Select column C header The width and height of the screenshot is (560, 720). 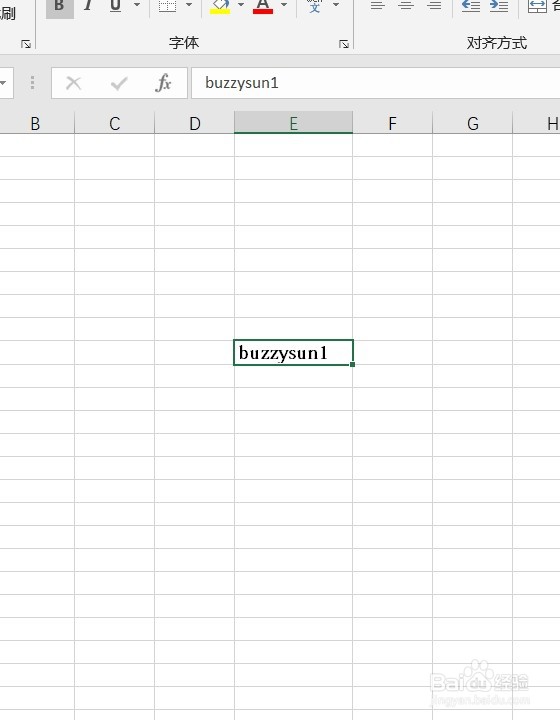pyautogui.click(x=115, y=123)
